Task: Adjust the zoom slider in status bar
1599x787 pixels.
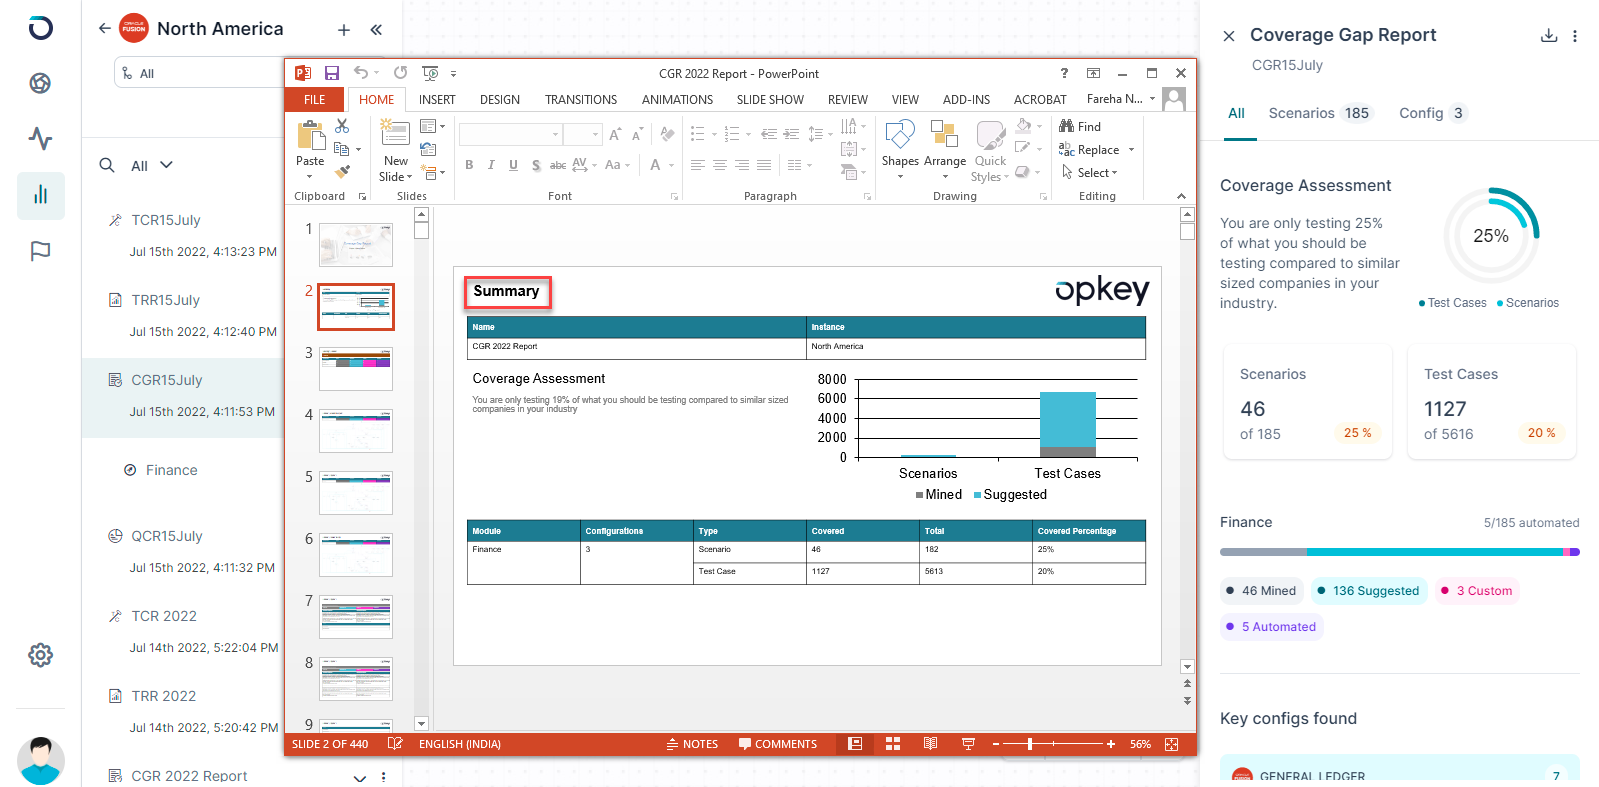Action: point(1029,744)
